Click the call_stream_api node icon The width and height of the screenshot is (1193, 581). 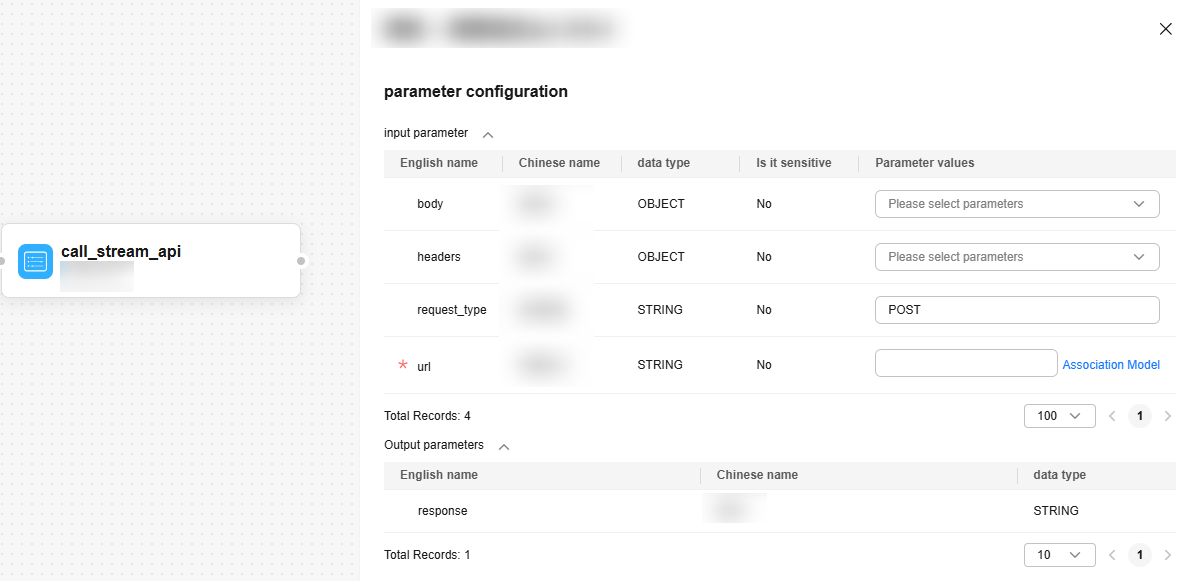point(35,261)
